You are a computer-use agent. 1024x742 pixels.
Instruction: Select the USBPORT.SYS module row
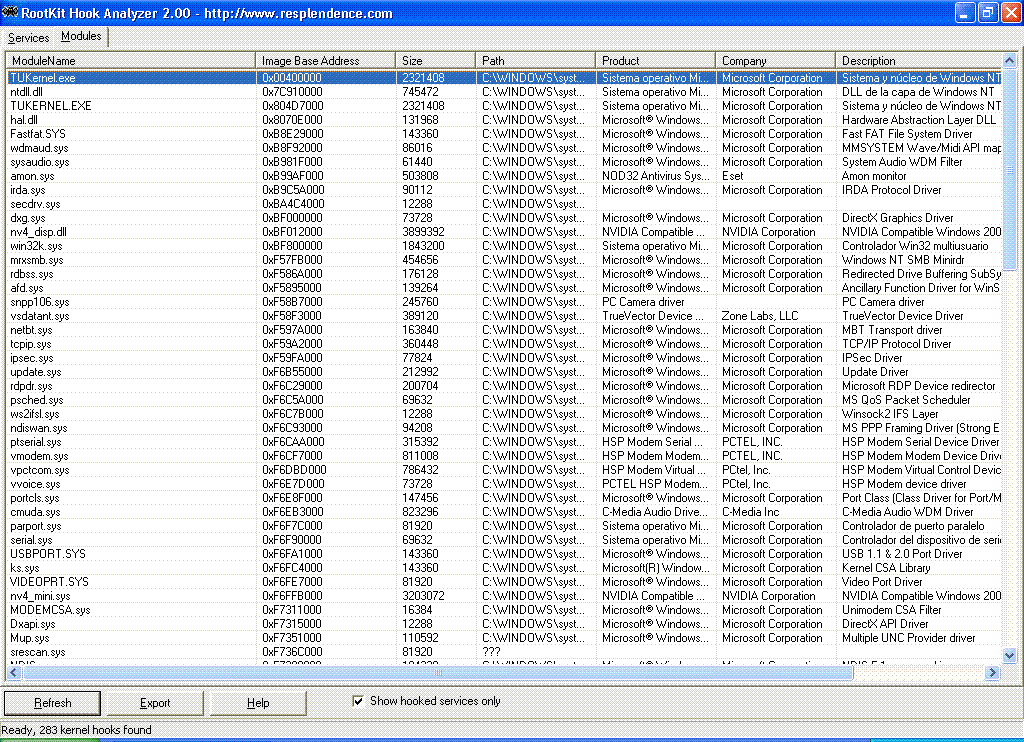click(x=504, y=554)
